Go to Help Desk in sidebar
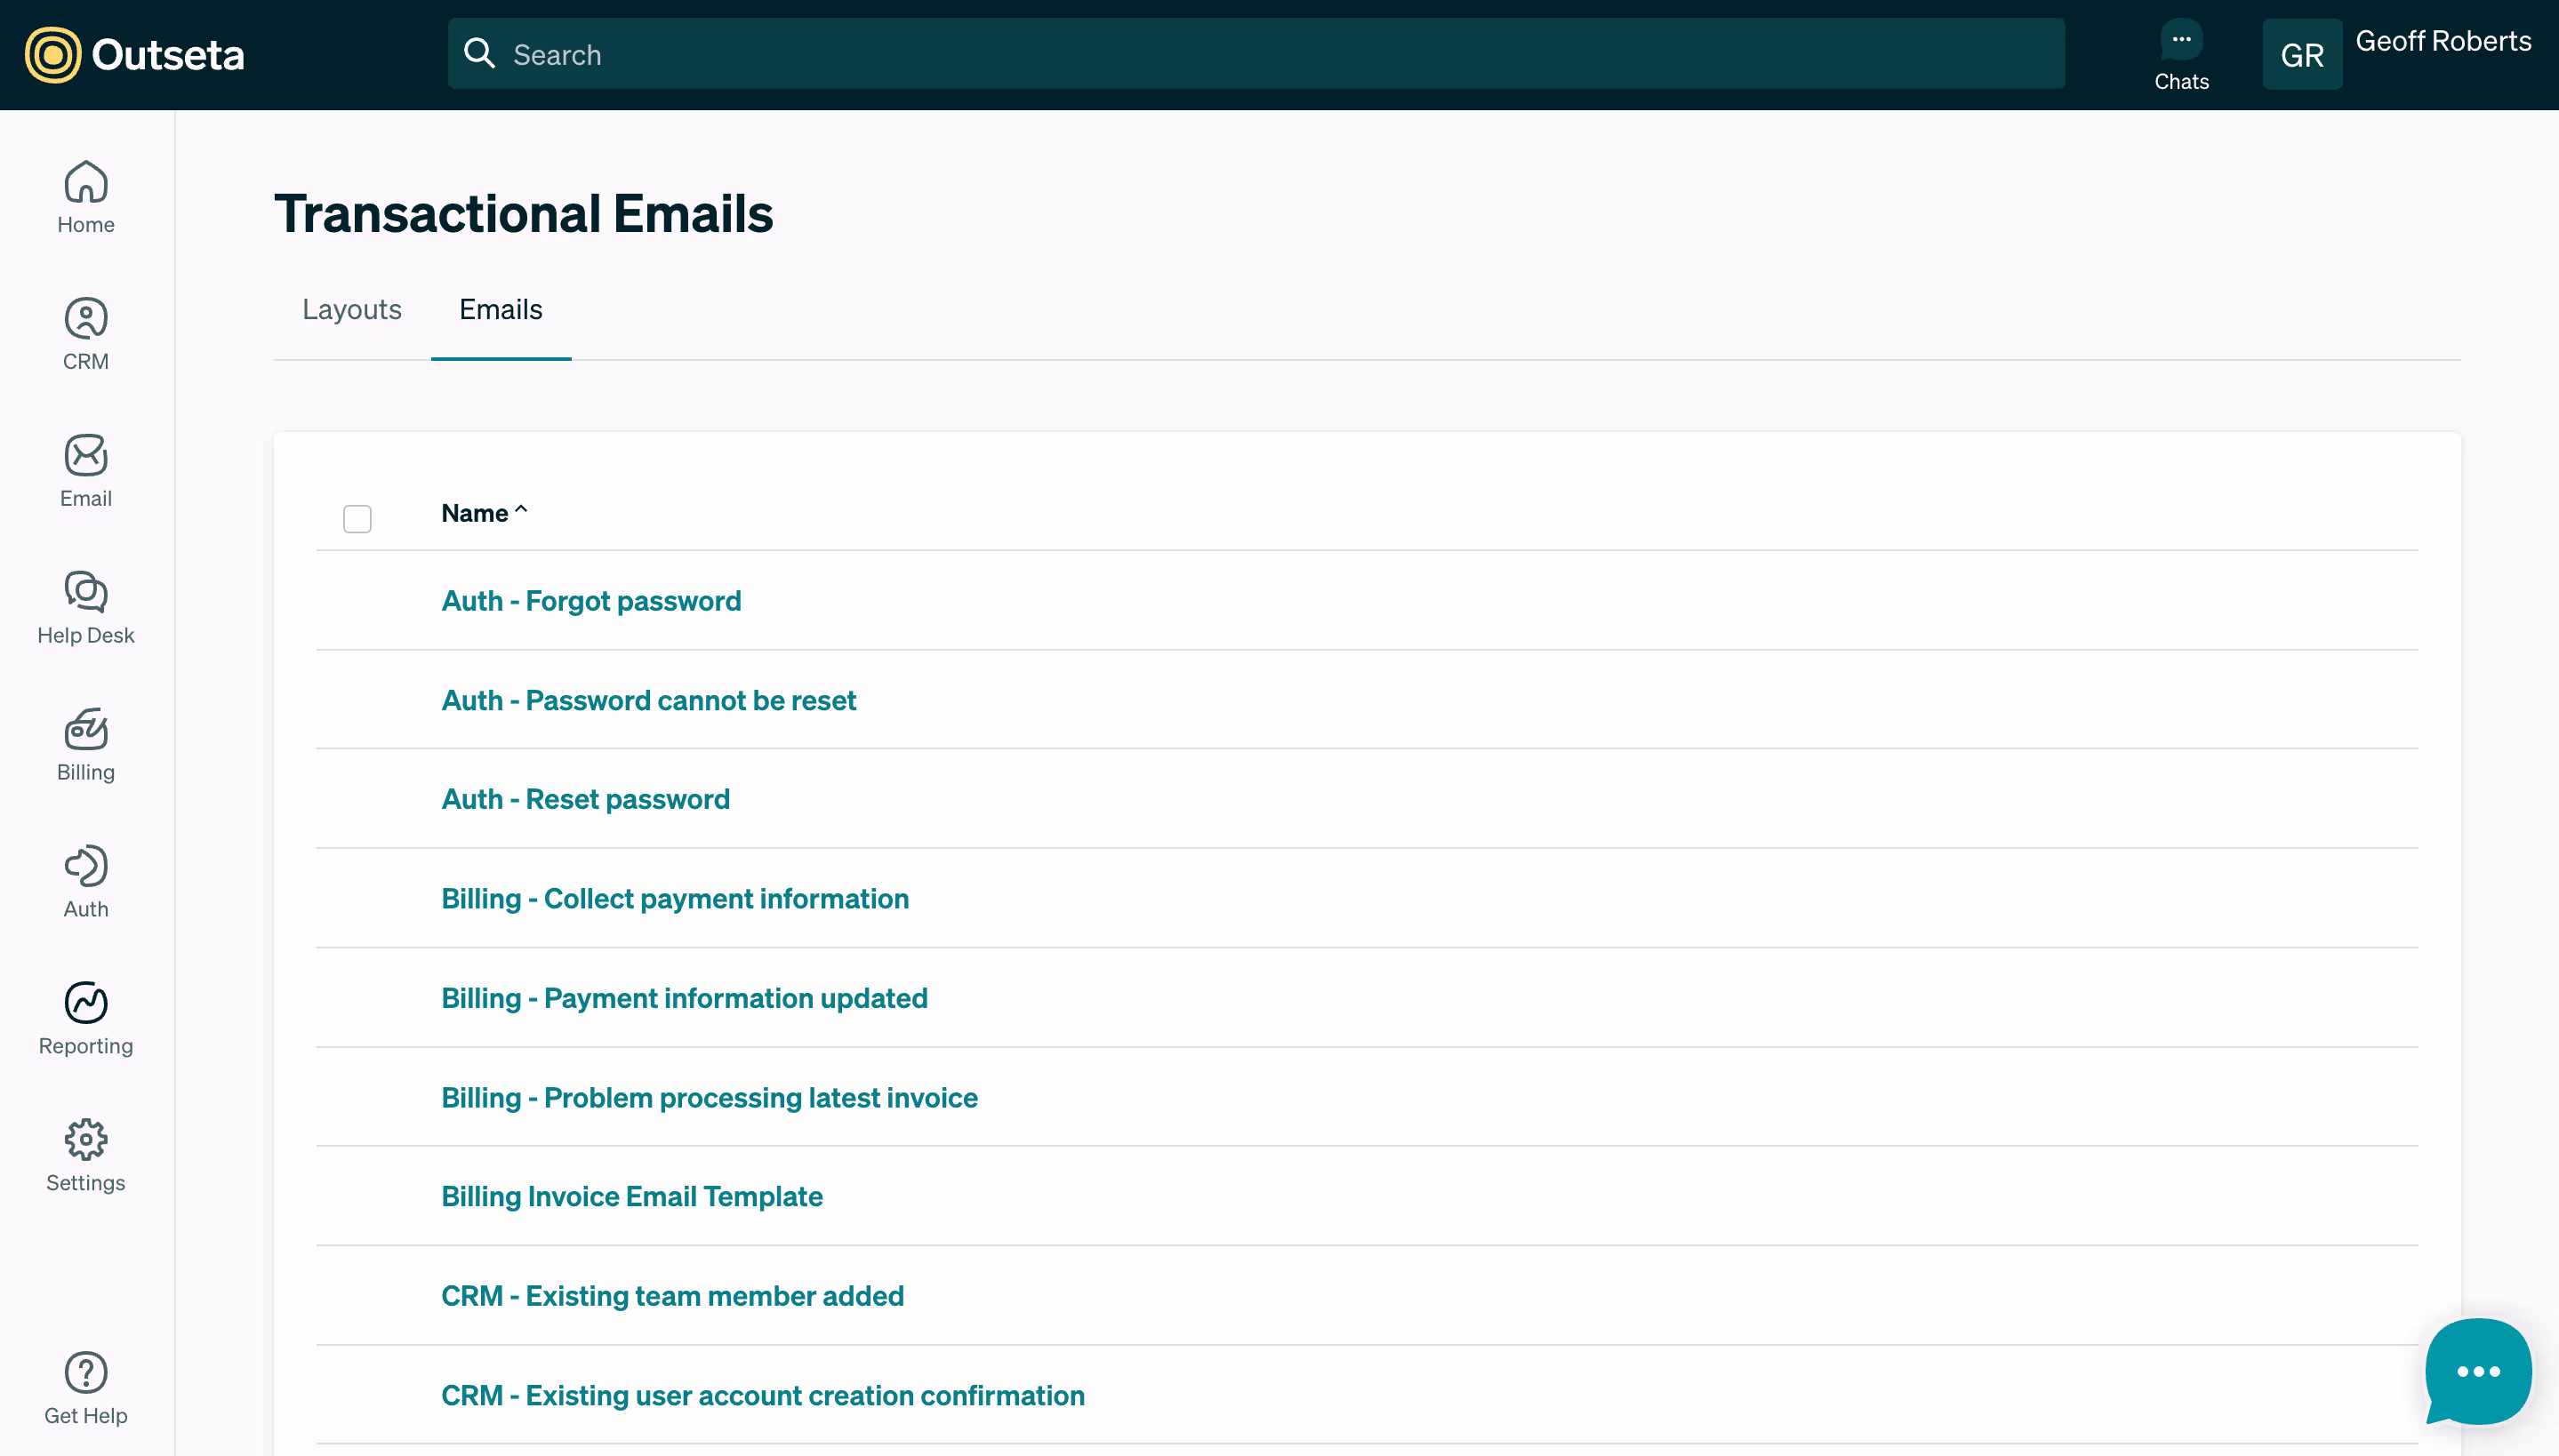Image resolution: width=2559 pixels, height=1456 pixels. point(86,608)
